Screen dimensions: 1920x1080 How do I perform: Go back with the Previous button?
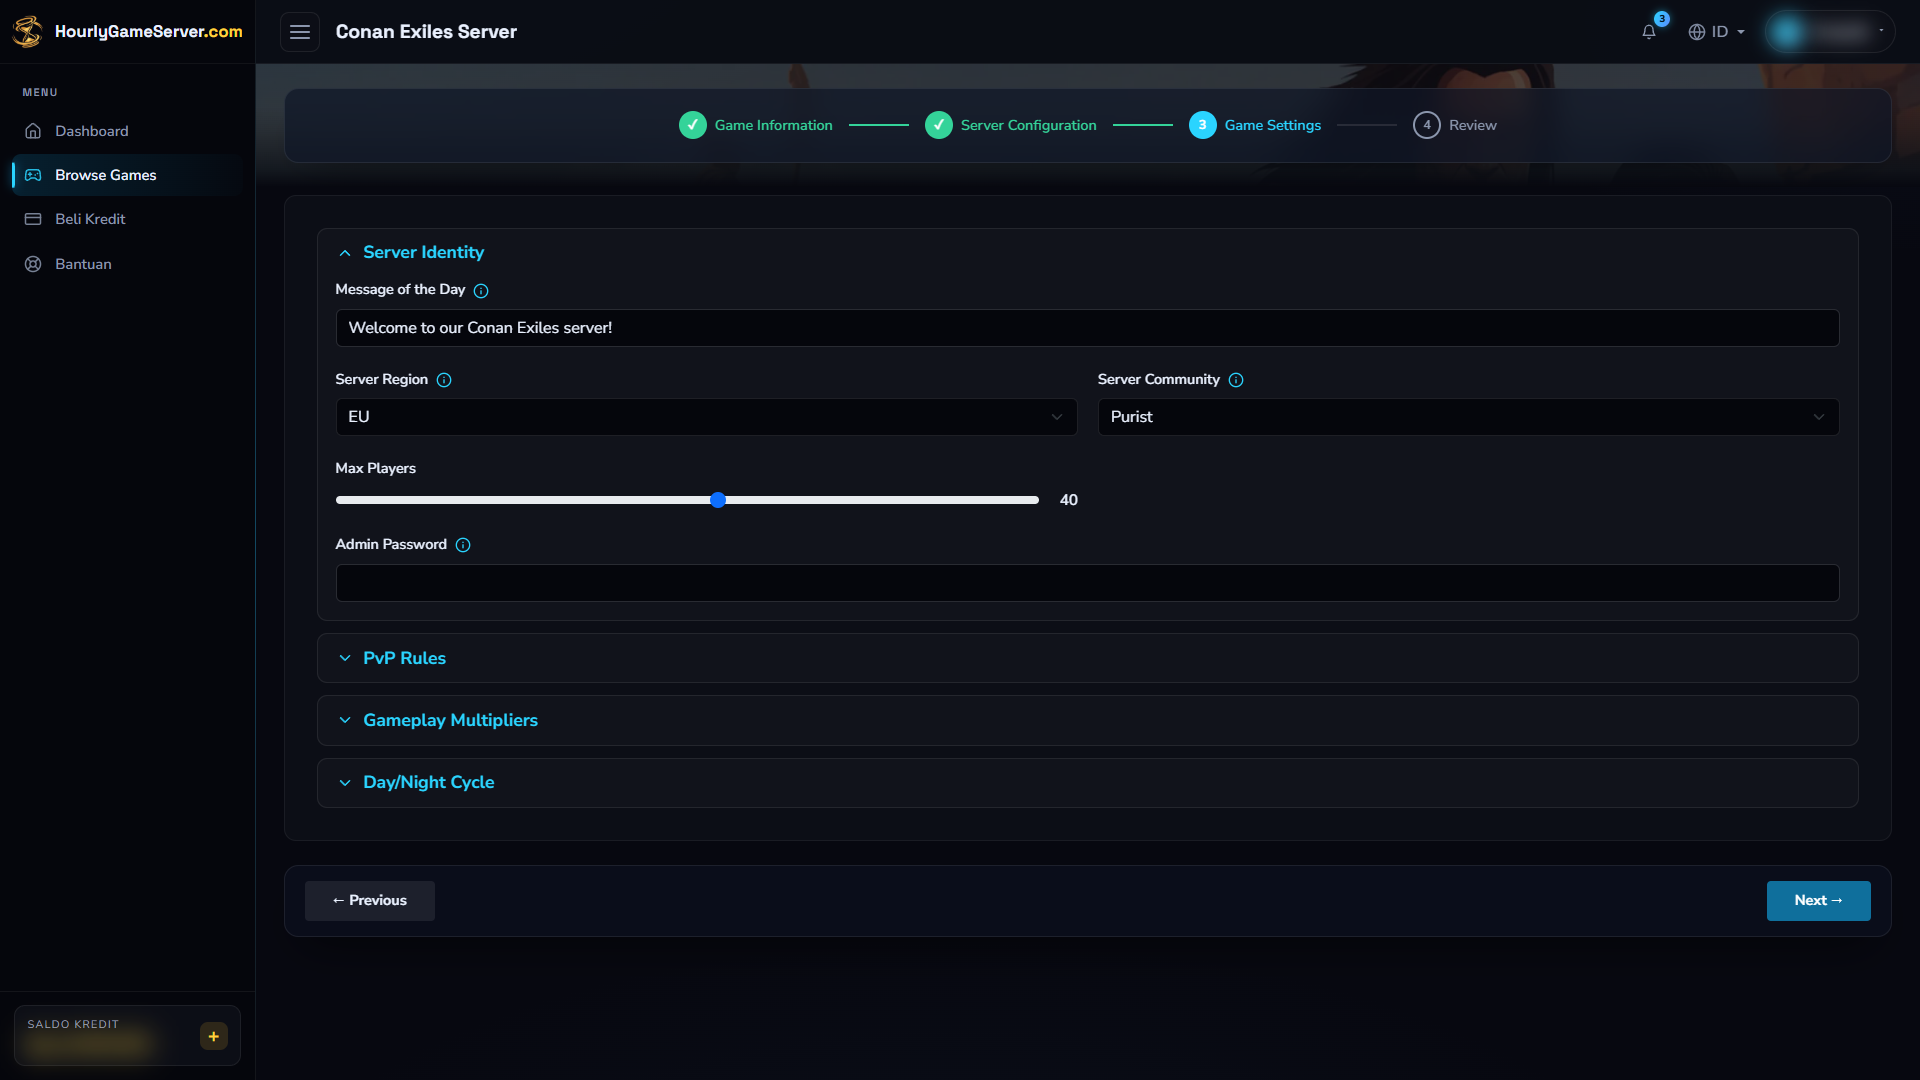(370, 901)
